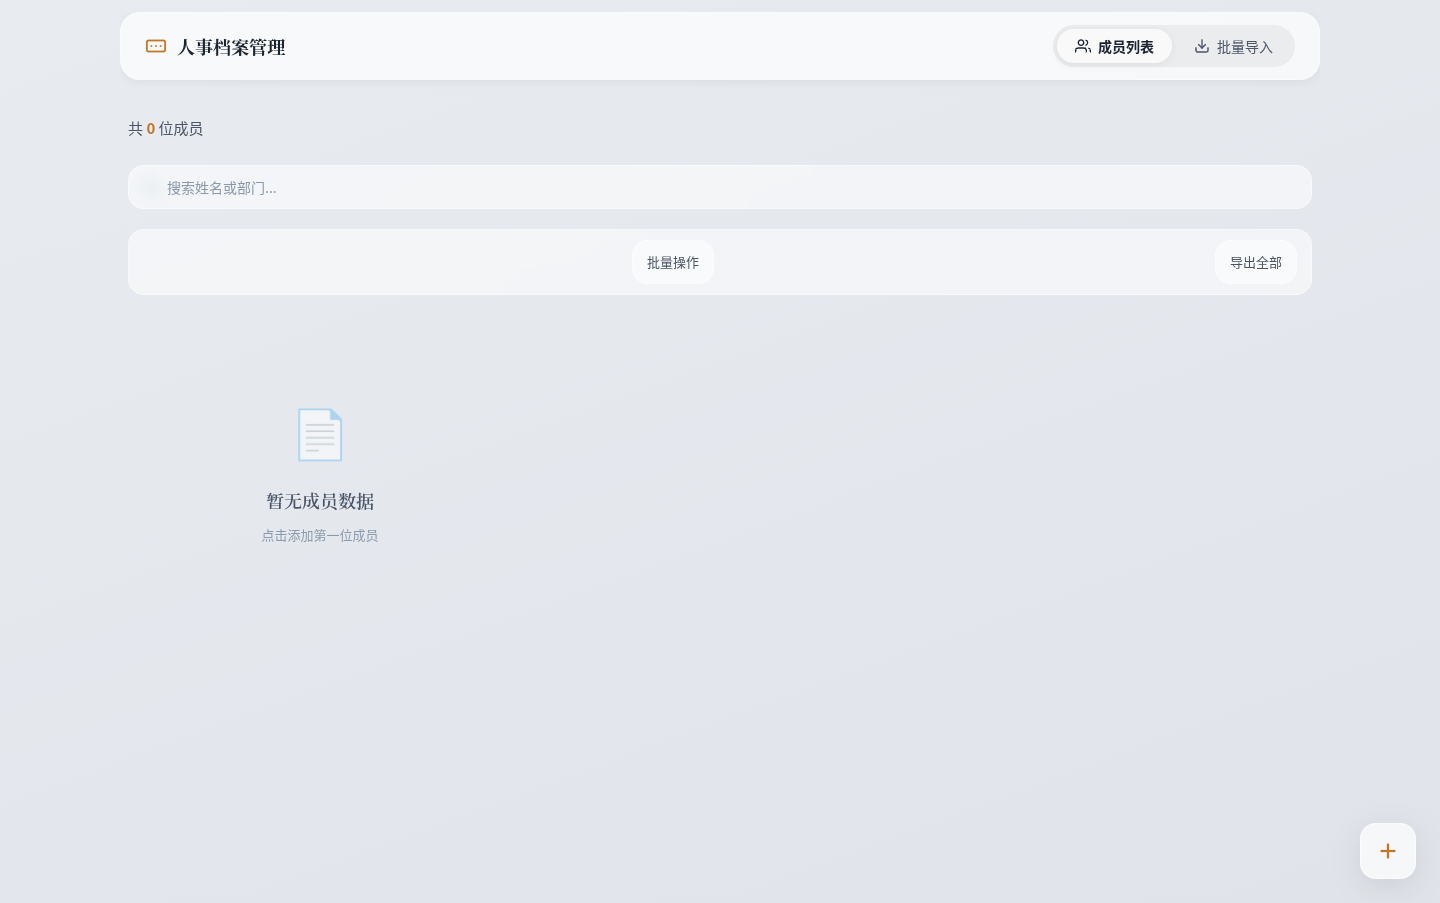Click the 点击添加第一位成员 hint text
Viewport: 1440px width, 903px height.
pyautogui.click(x=320, y=536)
